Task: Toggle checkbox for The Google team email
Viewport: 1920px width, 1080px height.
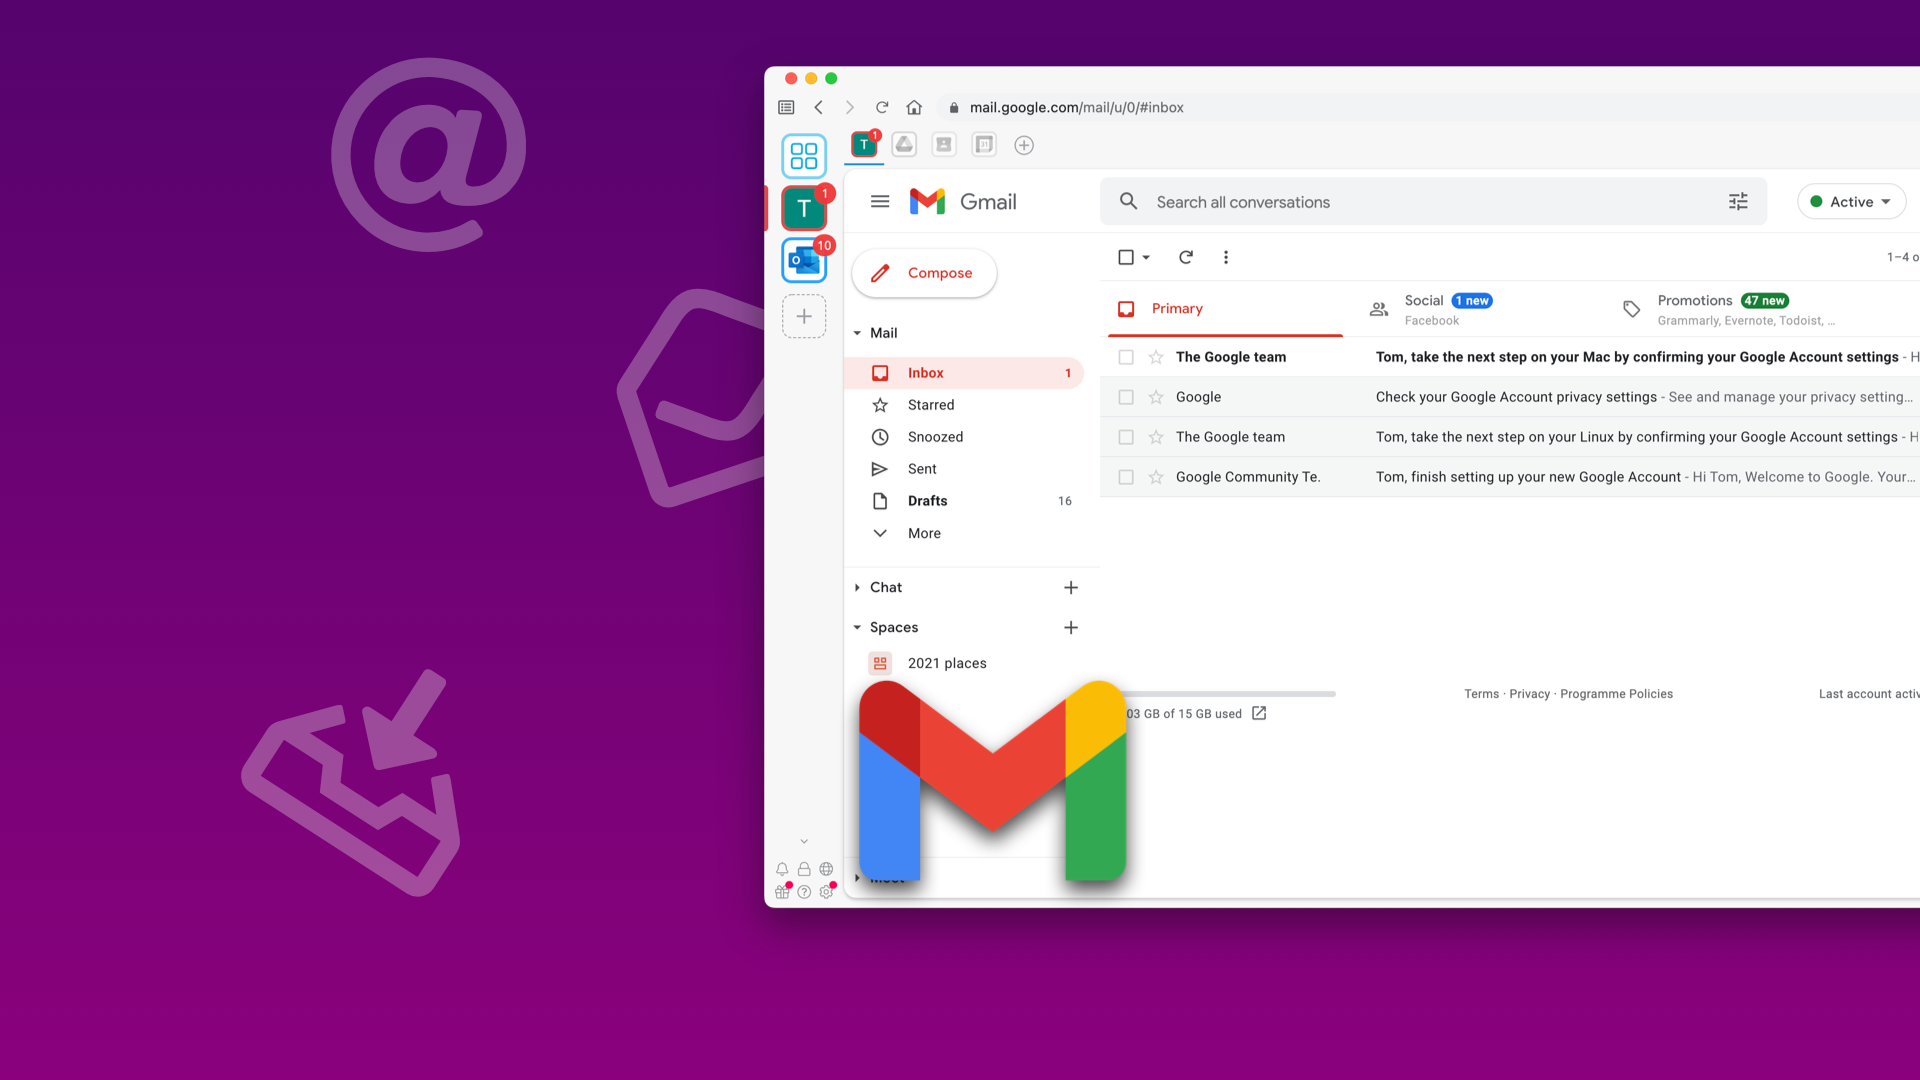Action: click(x=1126, y=356)
